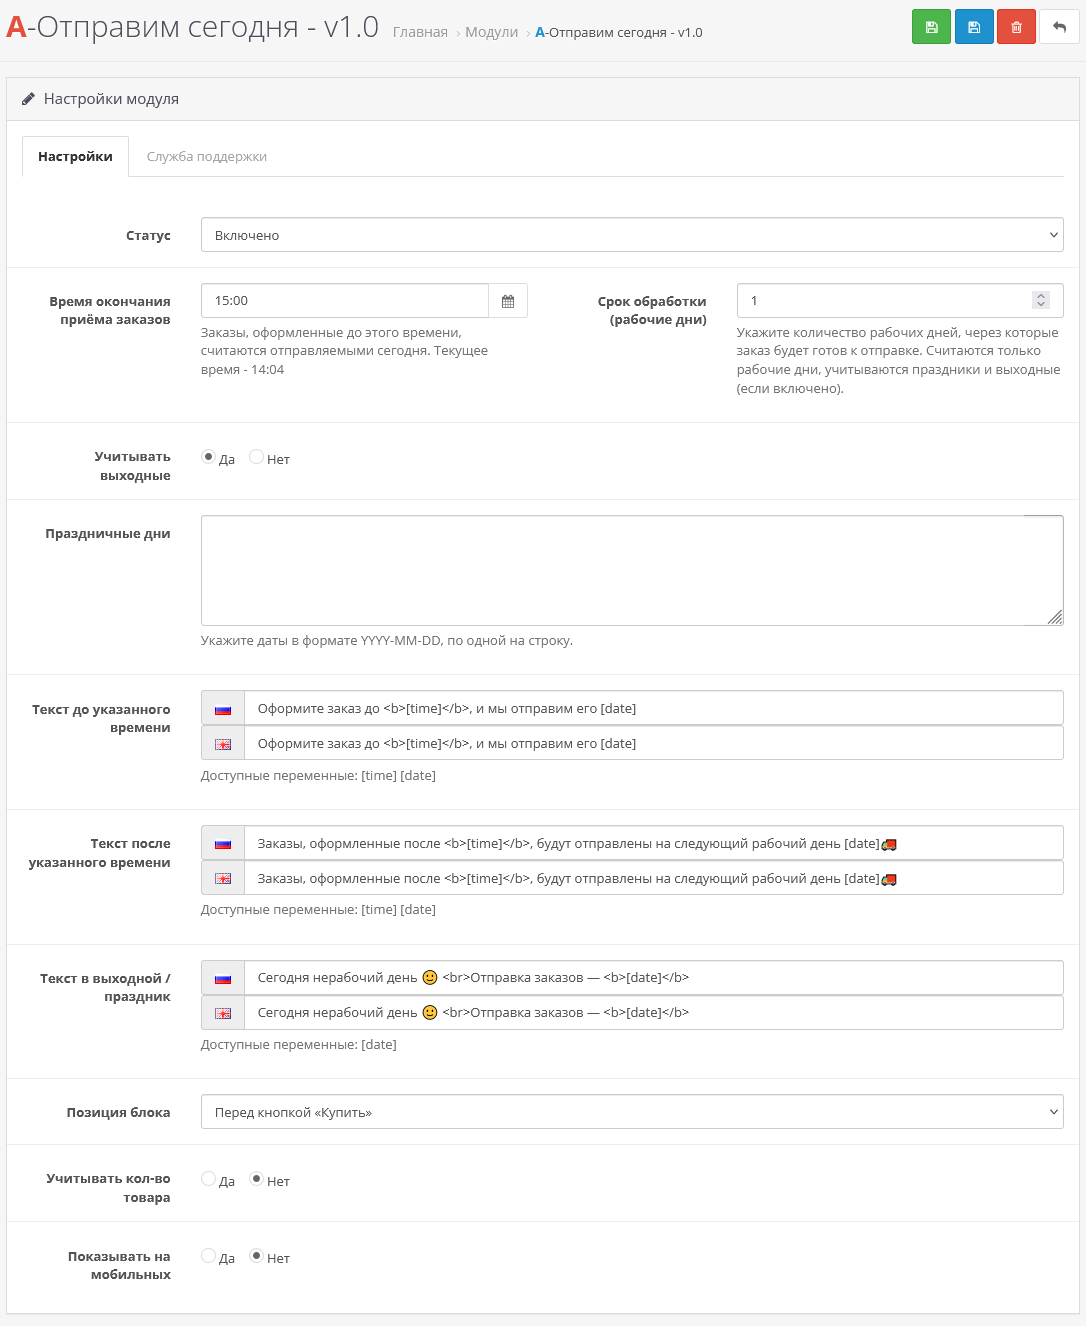This screenshot has width=1086, height=1326.
Task: Click the Russian flag beside the before-time text
Action: (223, 709)
